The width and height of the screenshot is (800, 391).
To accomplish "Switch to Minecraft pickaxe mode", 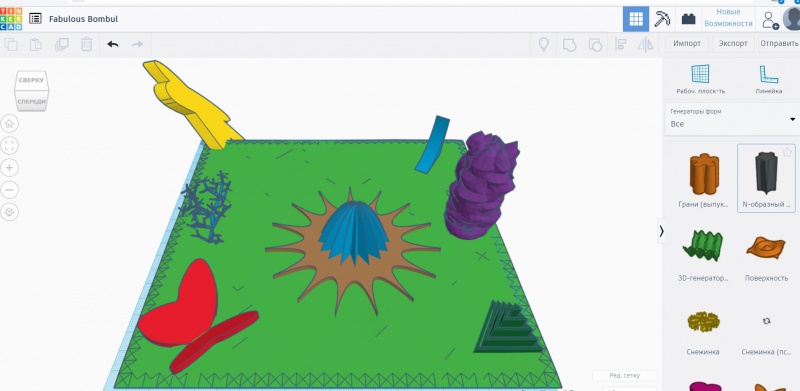I will point(662,19).
